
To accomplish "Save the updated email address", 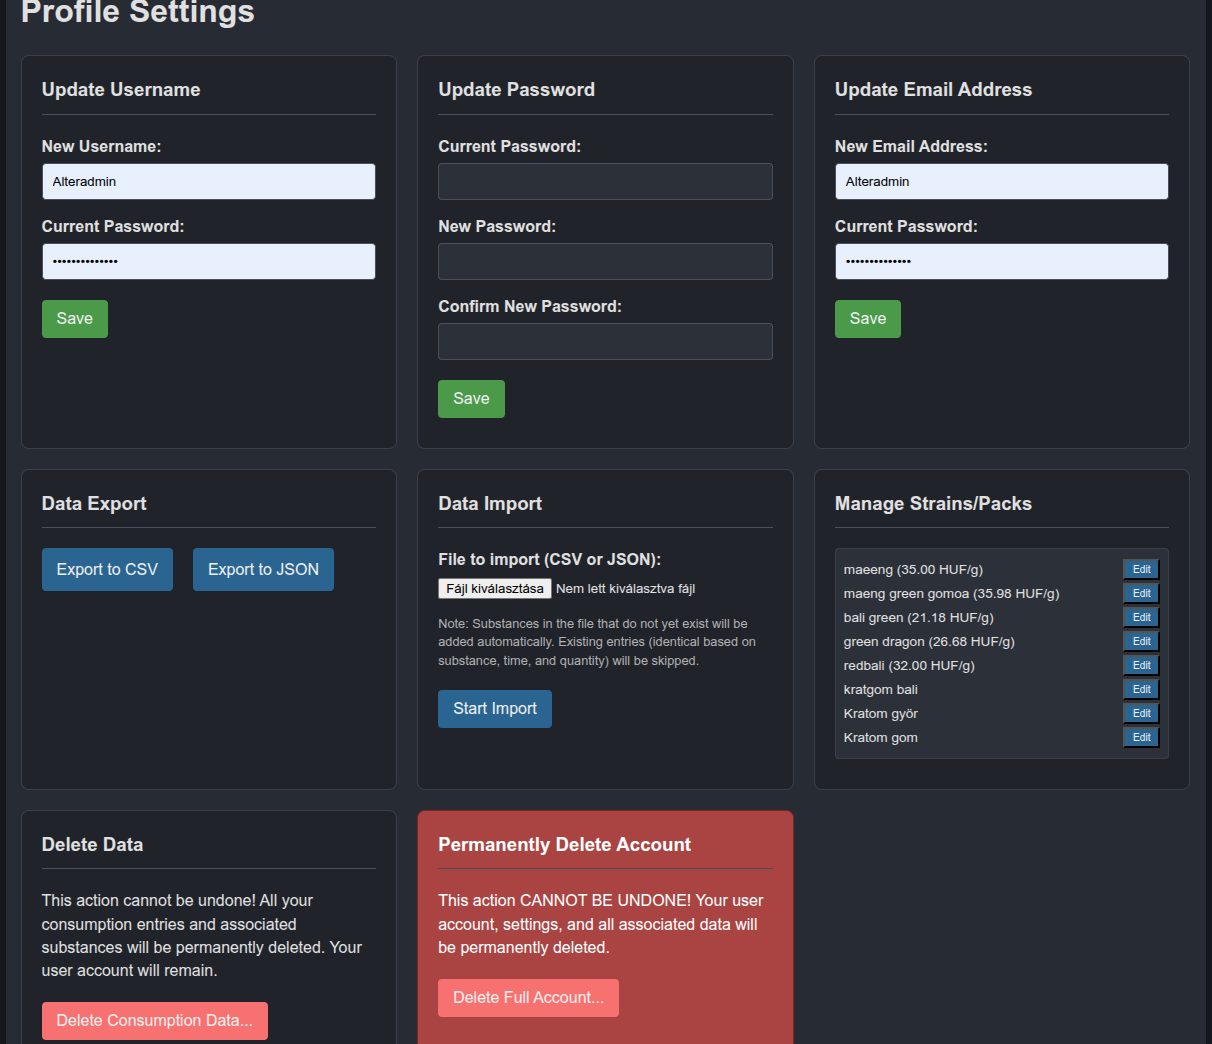I will (x=867, y=319).
